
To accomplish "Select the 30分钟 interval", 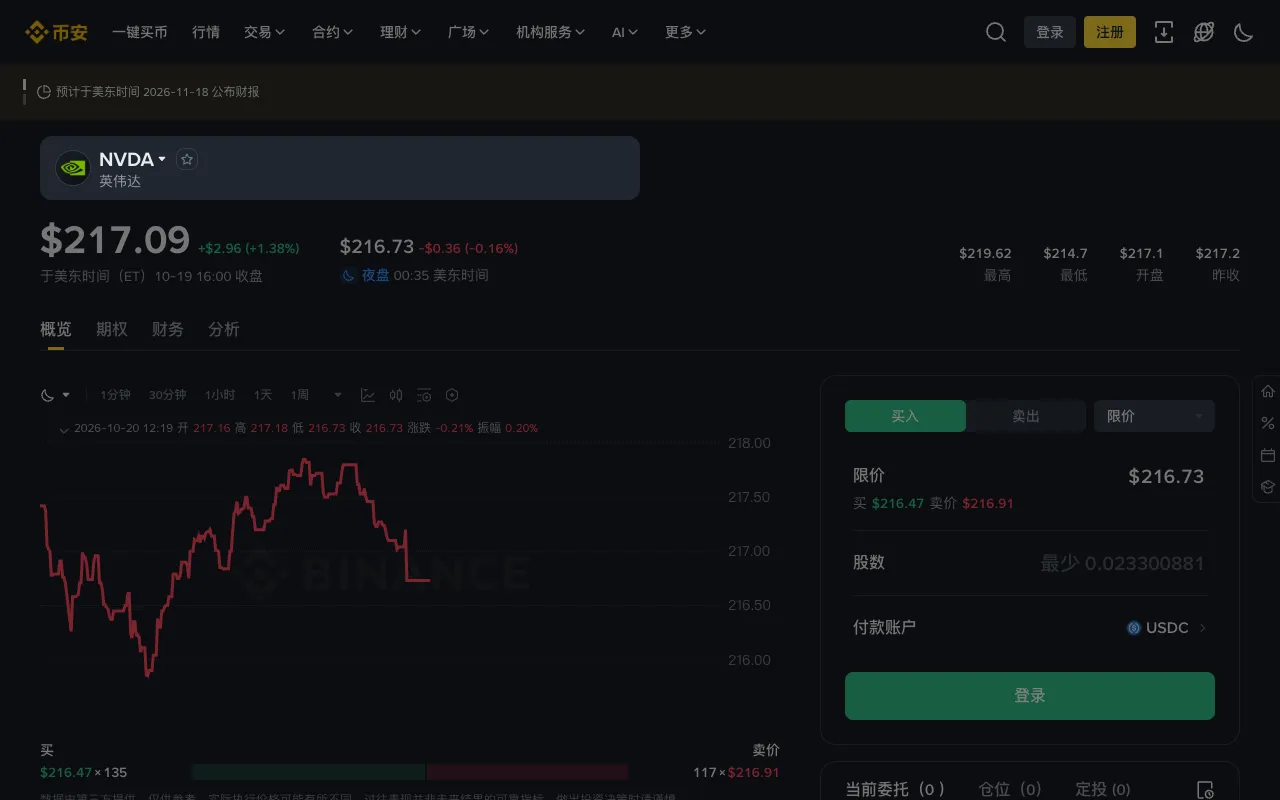I will tap(168, 395).
